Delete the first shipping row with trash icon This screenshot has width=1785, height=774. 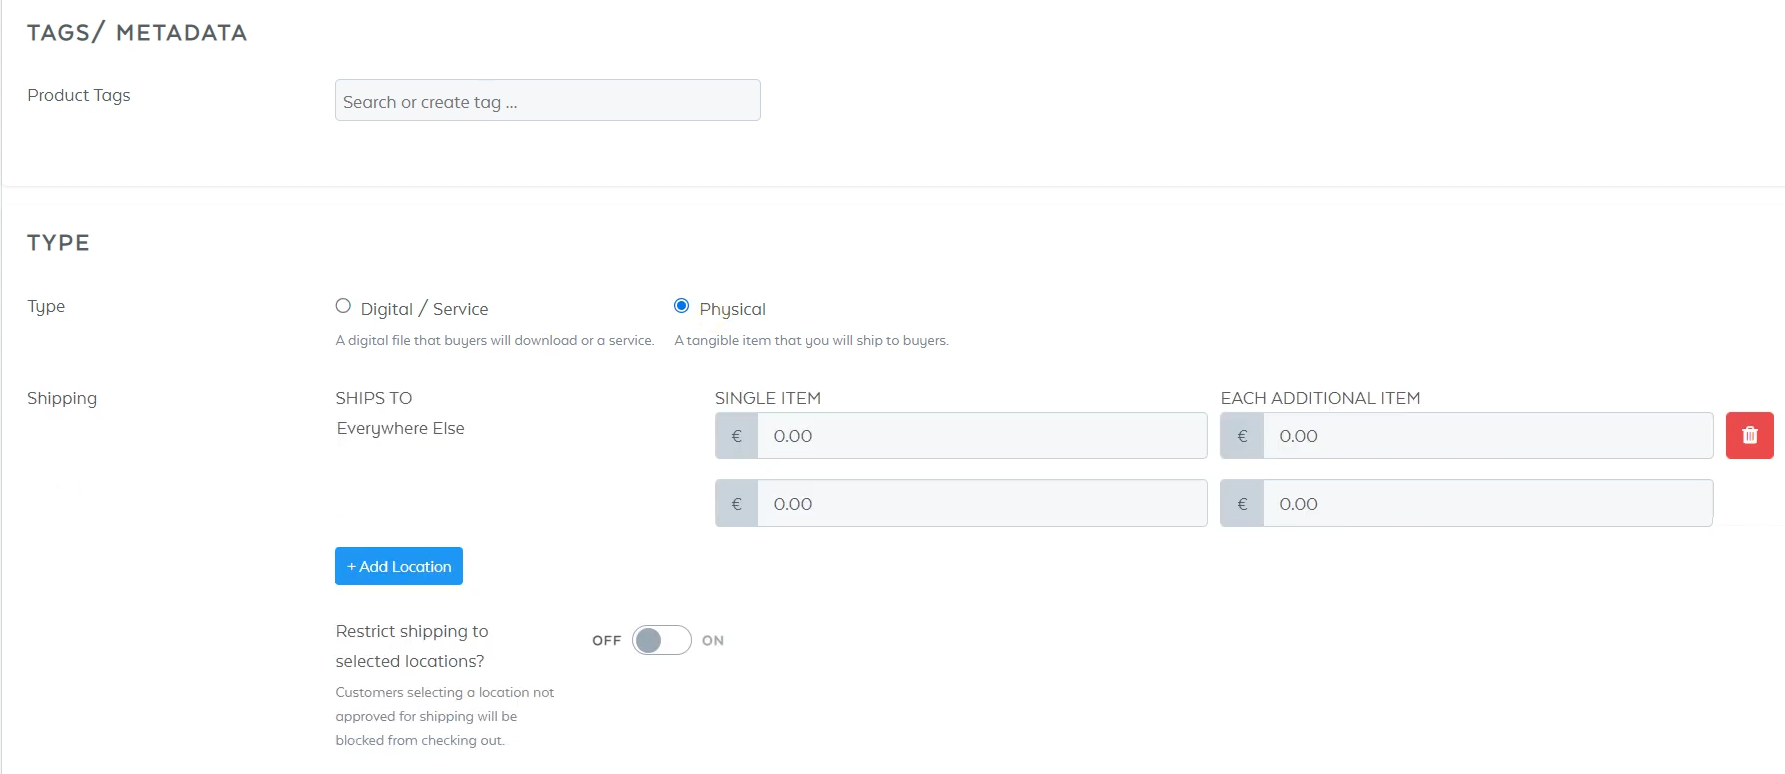(1749, 435)
